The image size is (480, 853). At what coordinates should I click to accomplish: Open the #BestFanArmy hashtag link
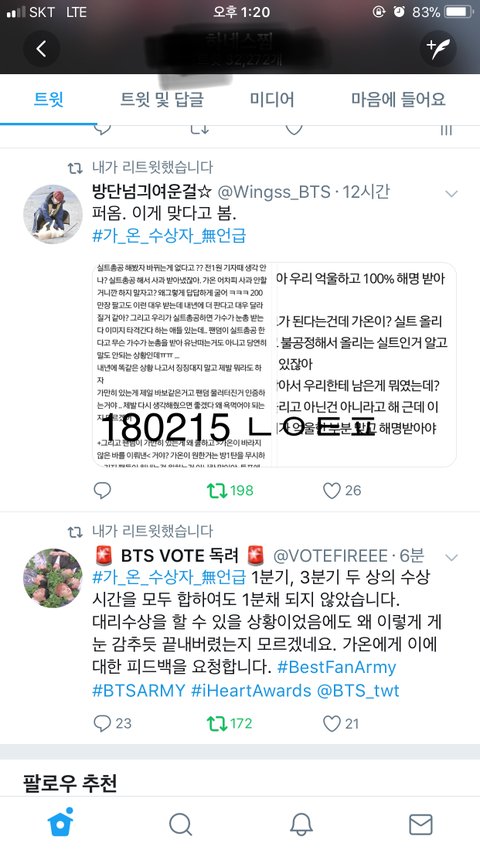[x=336, y=667]
